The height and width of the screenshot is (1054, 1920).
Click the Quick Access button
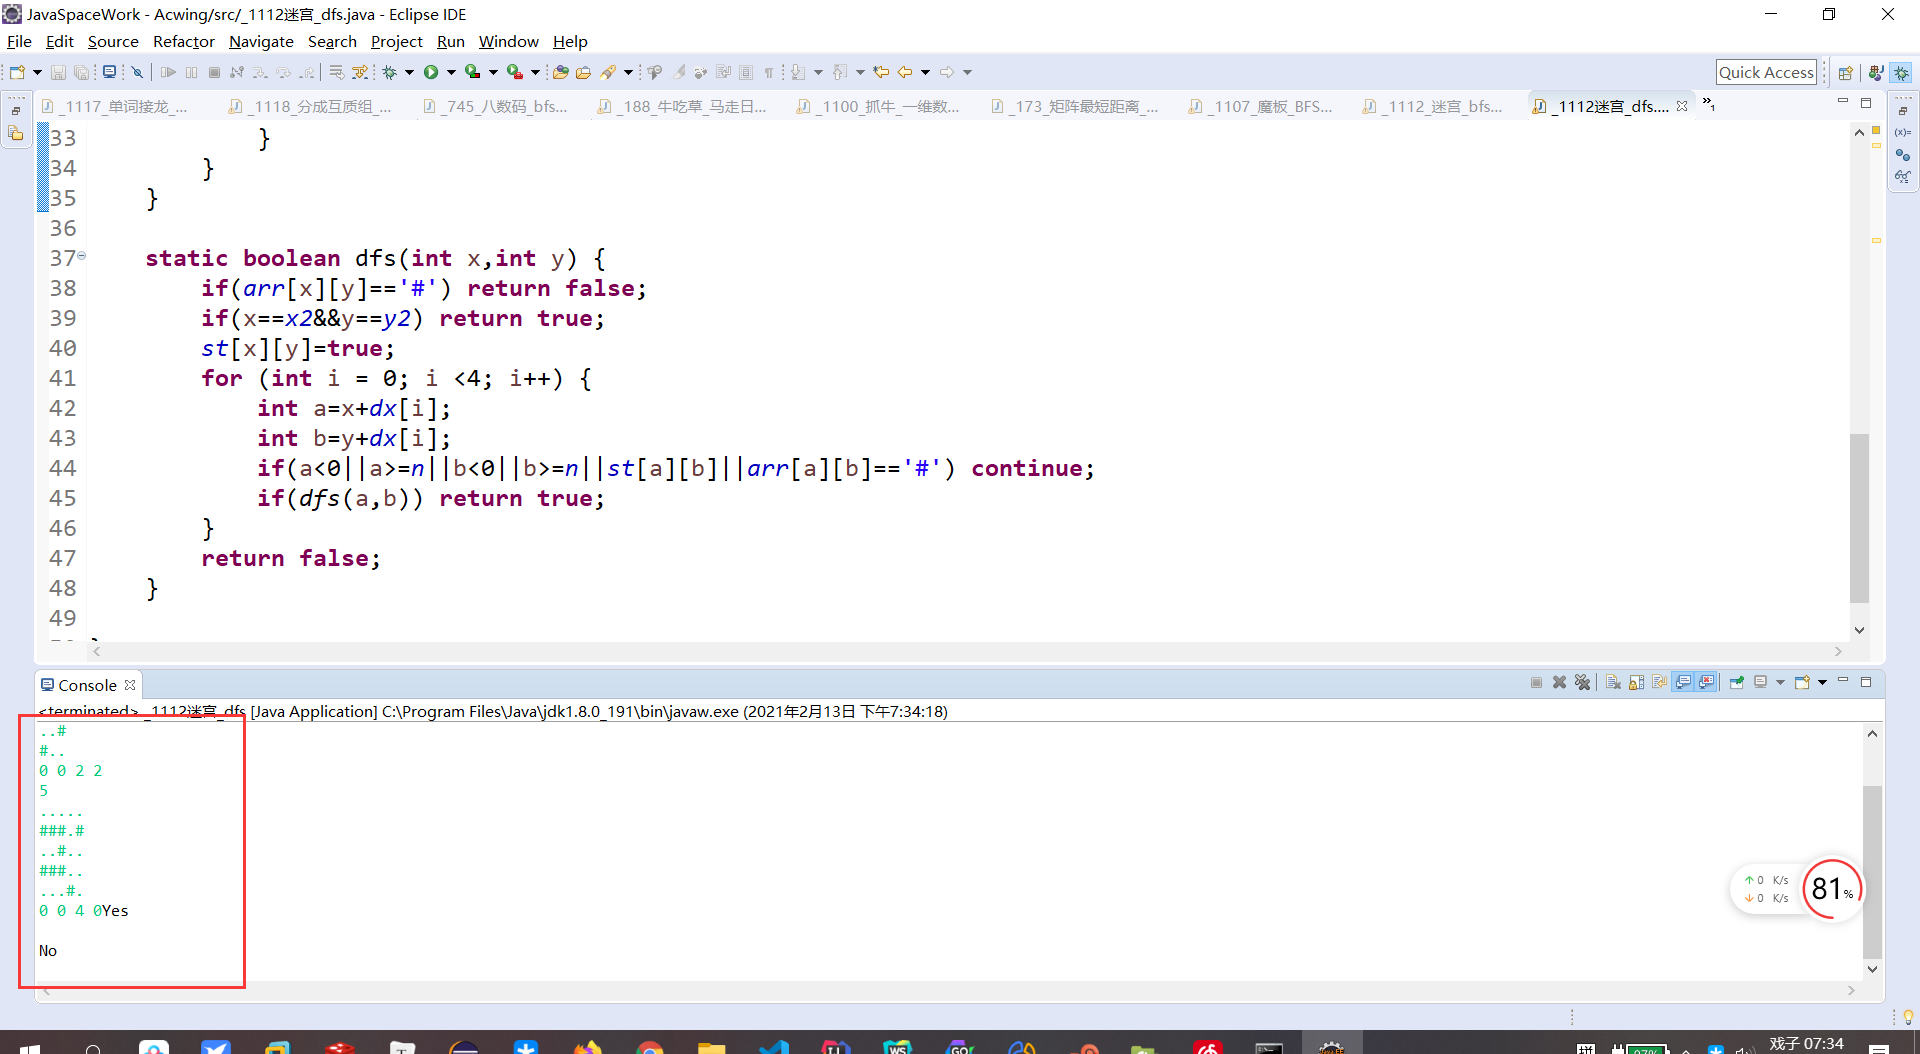pos(1766,72)
